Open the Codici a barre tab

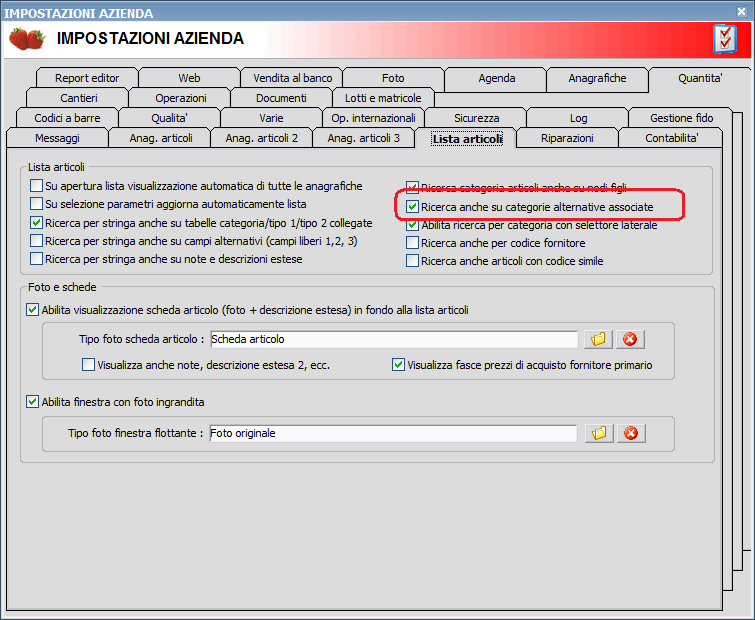pos(67,118)
